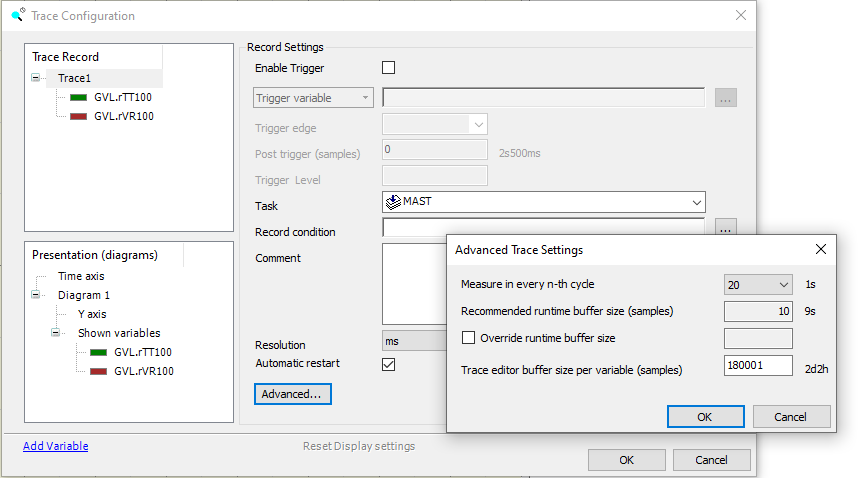Click the Advanced... button
Image resolution: width=859 pixels, height=478 pixels.
pos(291,394)
